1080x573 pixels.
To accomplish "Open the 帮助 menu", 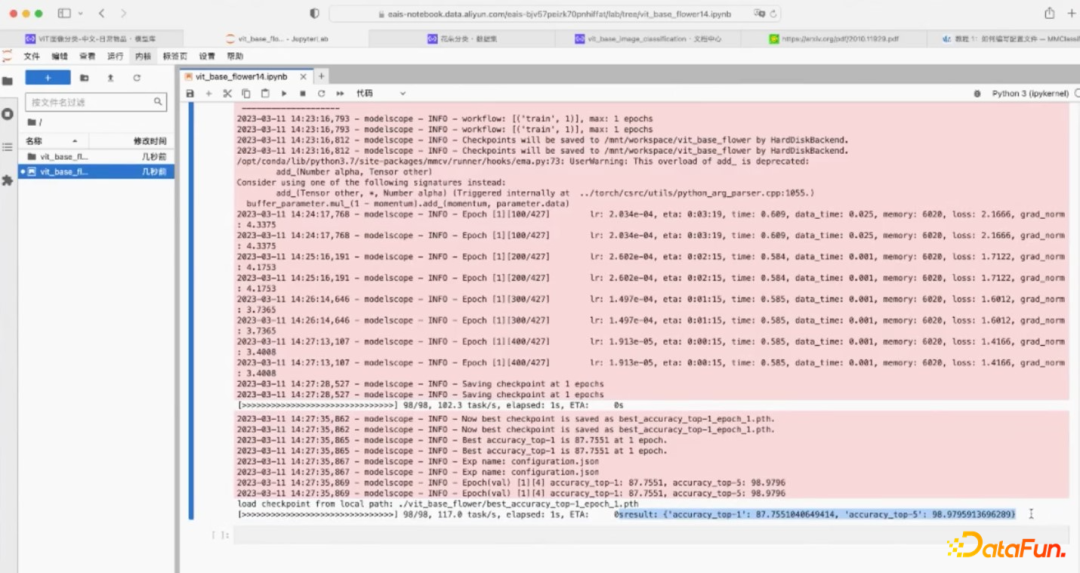I will click(235, 56).
